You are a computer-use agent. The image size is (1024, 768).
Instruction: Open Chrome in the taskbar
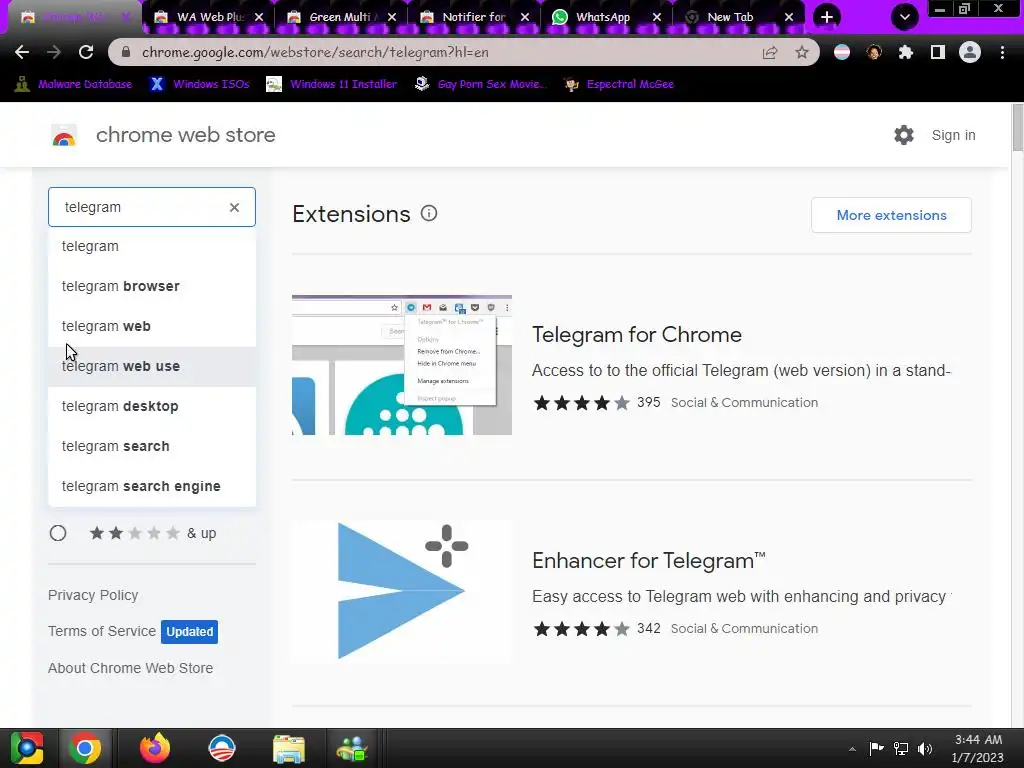[x=84, y=748]
